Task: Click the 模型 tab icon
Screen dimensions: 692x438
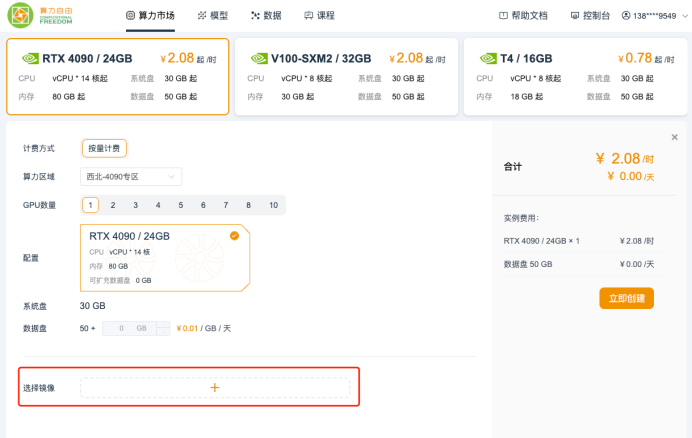Action: click(202, 15)
